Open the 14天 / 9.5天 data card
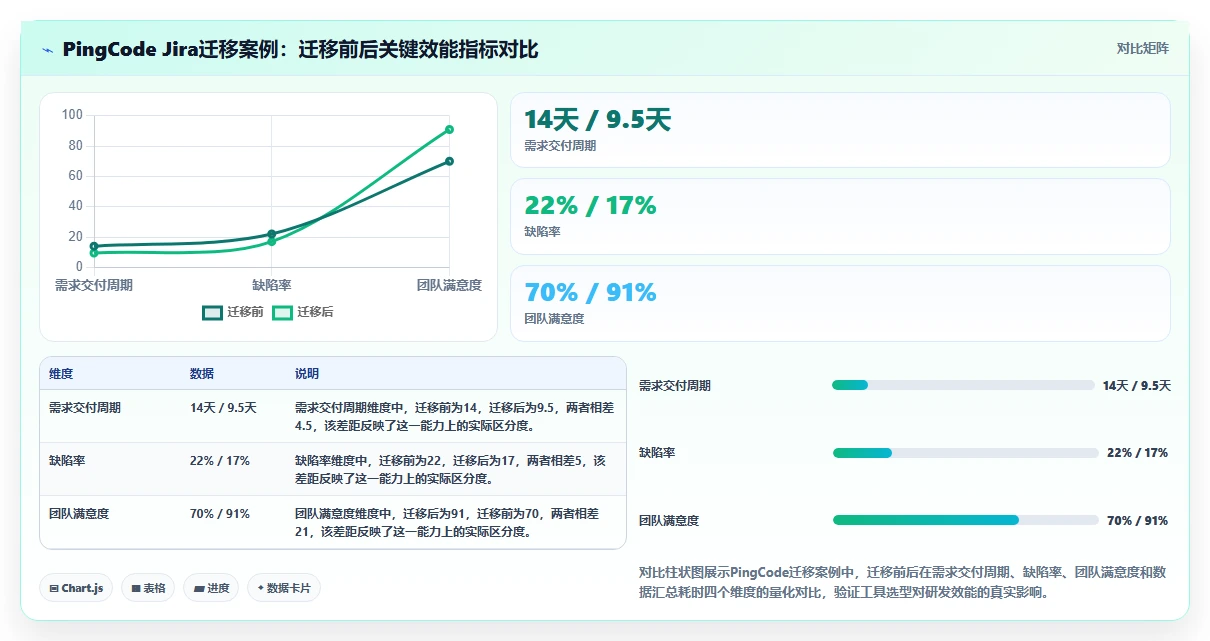 pos(840,130)
